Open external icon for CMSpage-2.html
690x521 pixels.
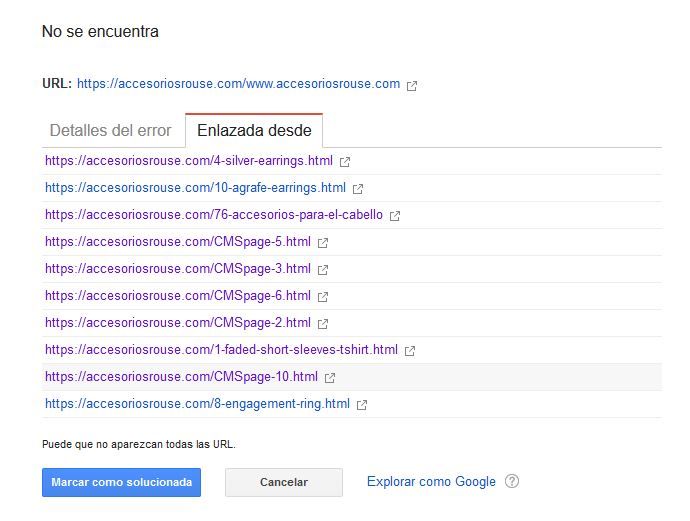pos(323,324)
